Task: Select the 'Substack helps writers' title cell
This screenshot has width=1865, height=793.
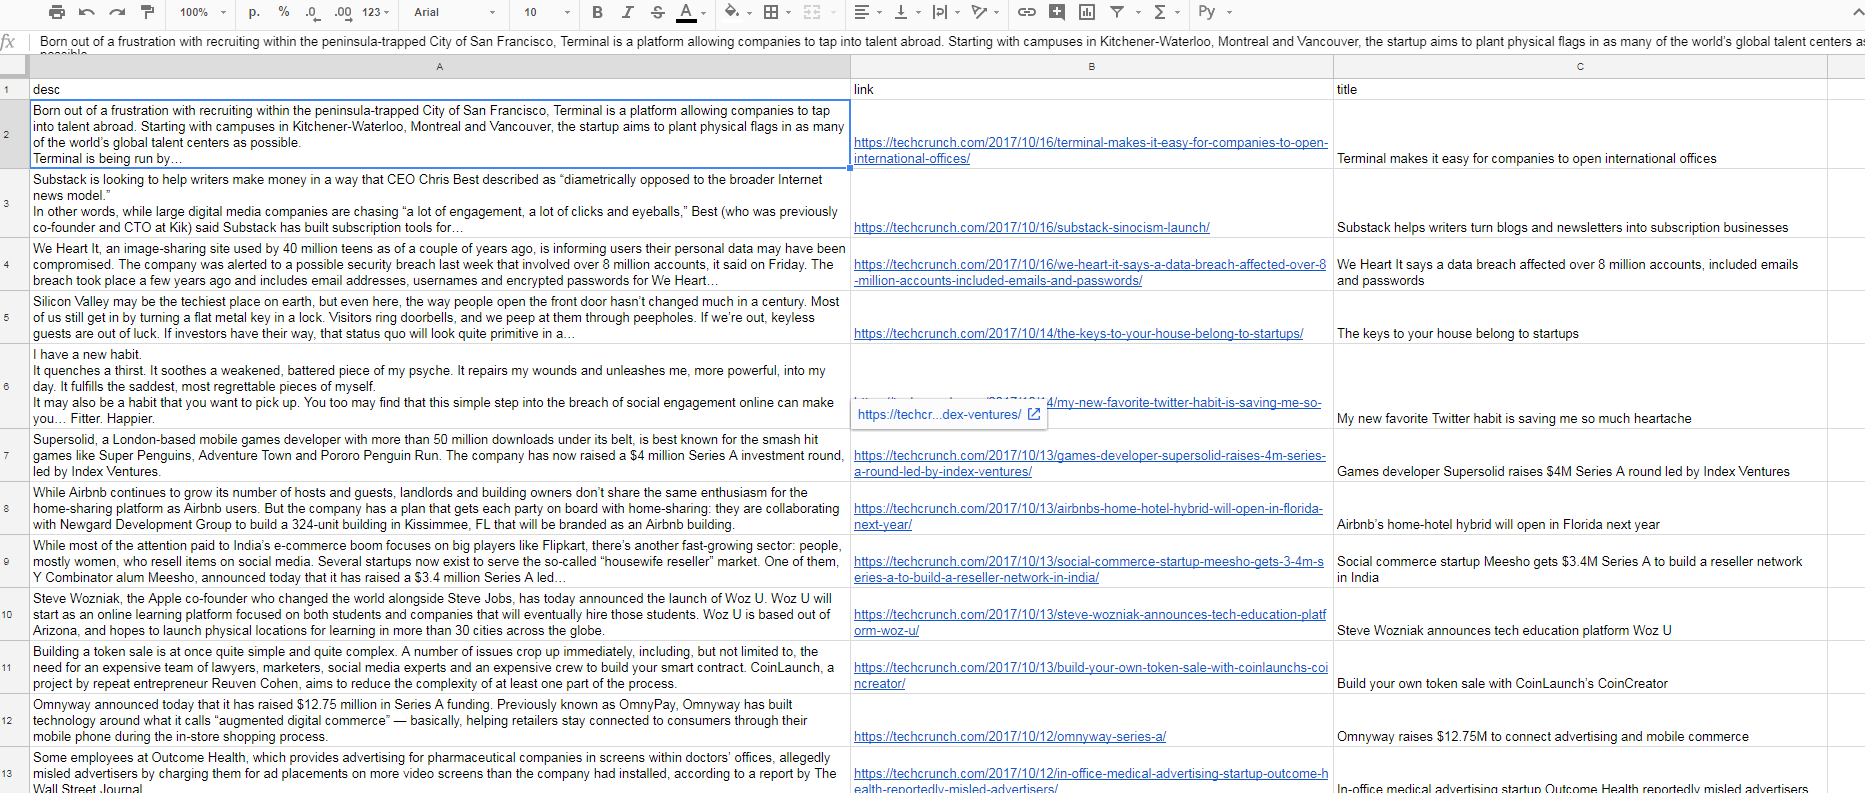Action: pos(1580,203)
